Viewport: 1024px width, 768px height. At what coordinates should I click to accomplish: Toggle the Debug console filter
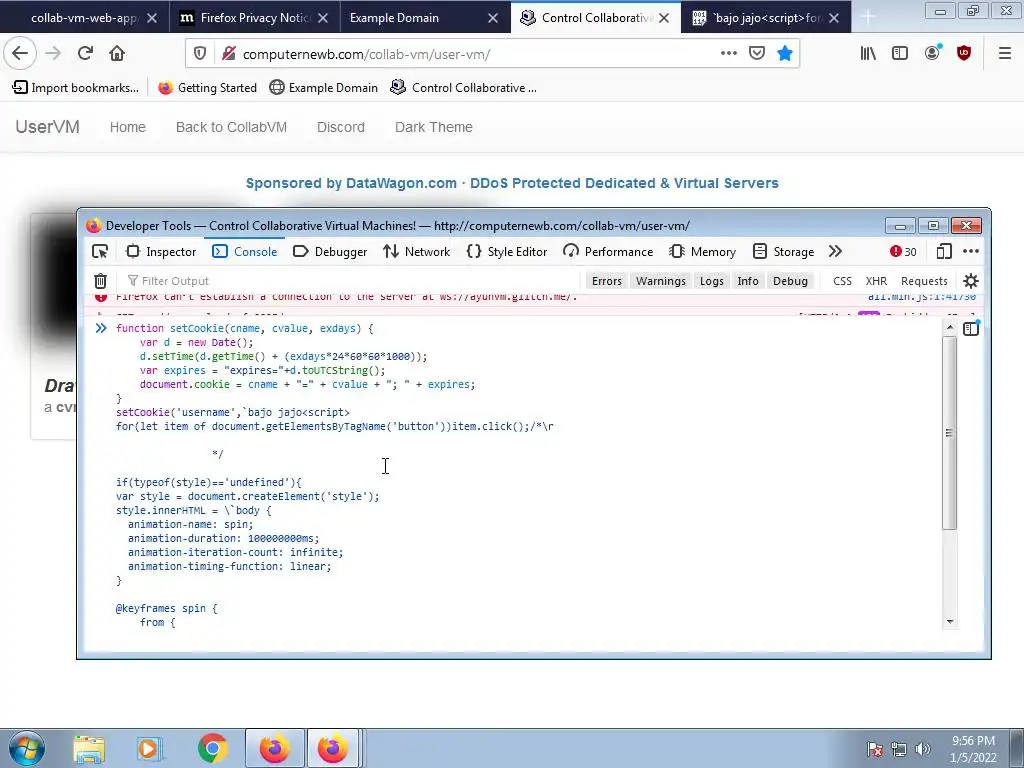pos(790,281)
